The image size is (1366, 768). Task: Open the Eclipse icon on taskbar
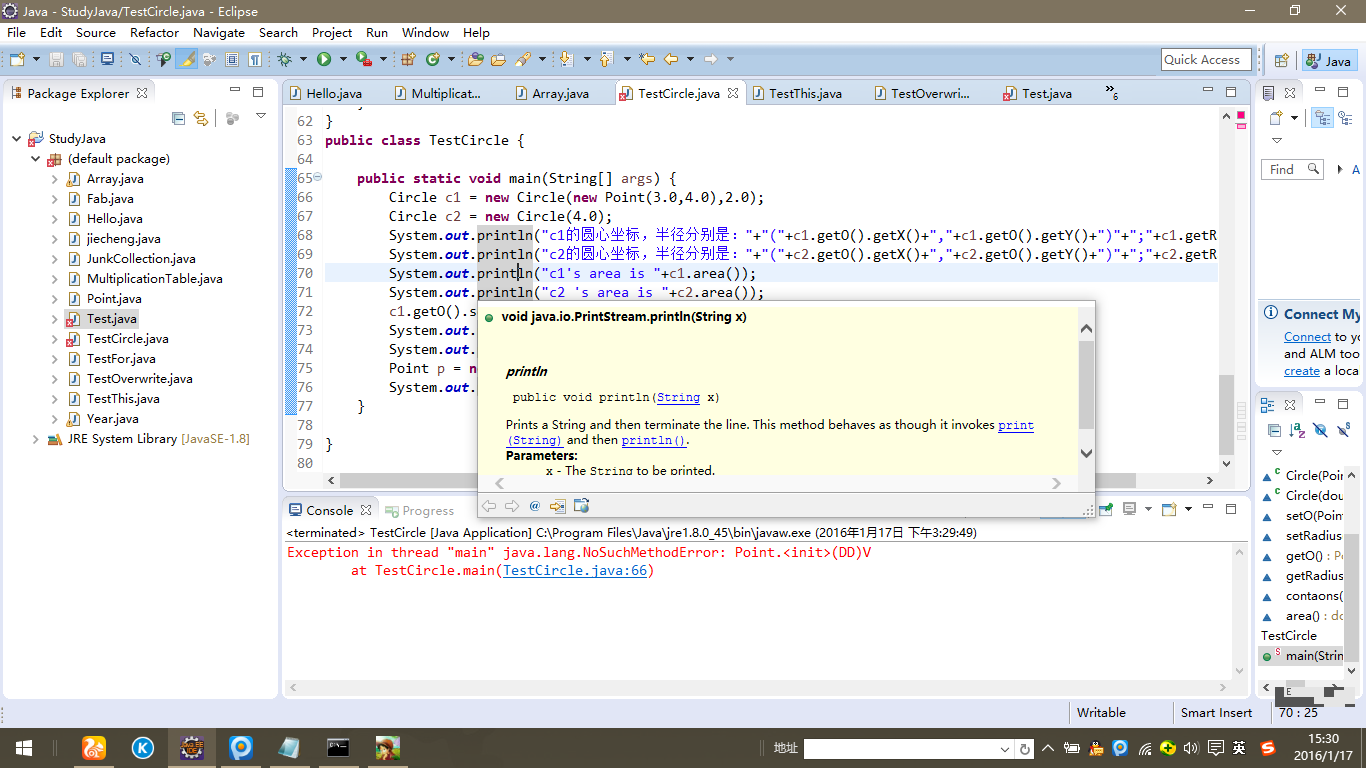(192, 748)
